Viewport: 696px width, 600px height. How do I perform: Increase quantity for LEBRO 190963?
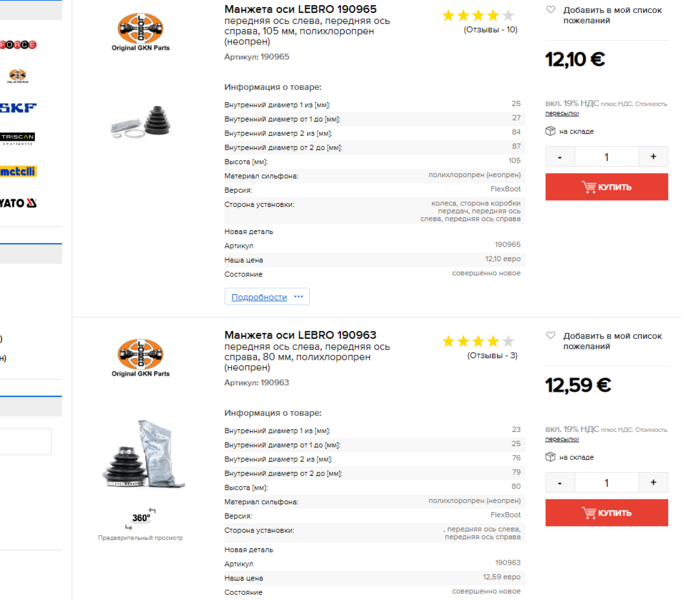pyautogui.click(x=653, y=483)
